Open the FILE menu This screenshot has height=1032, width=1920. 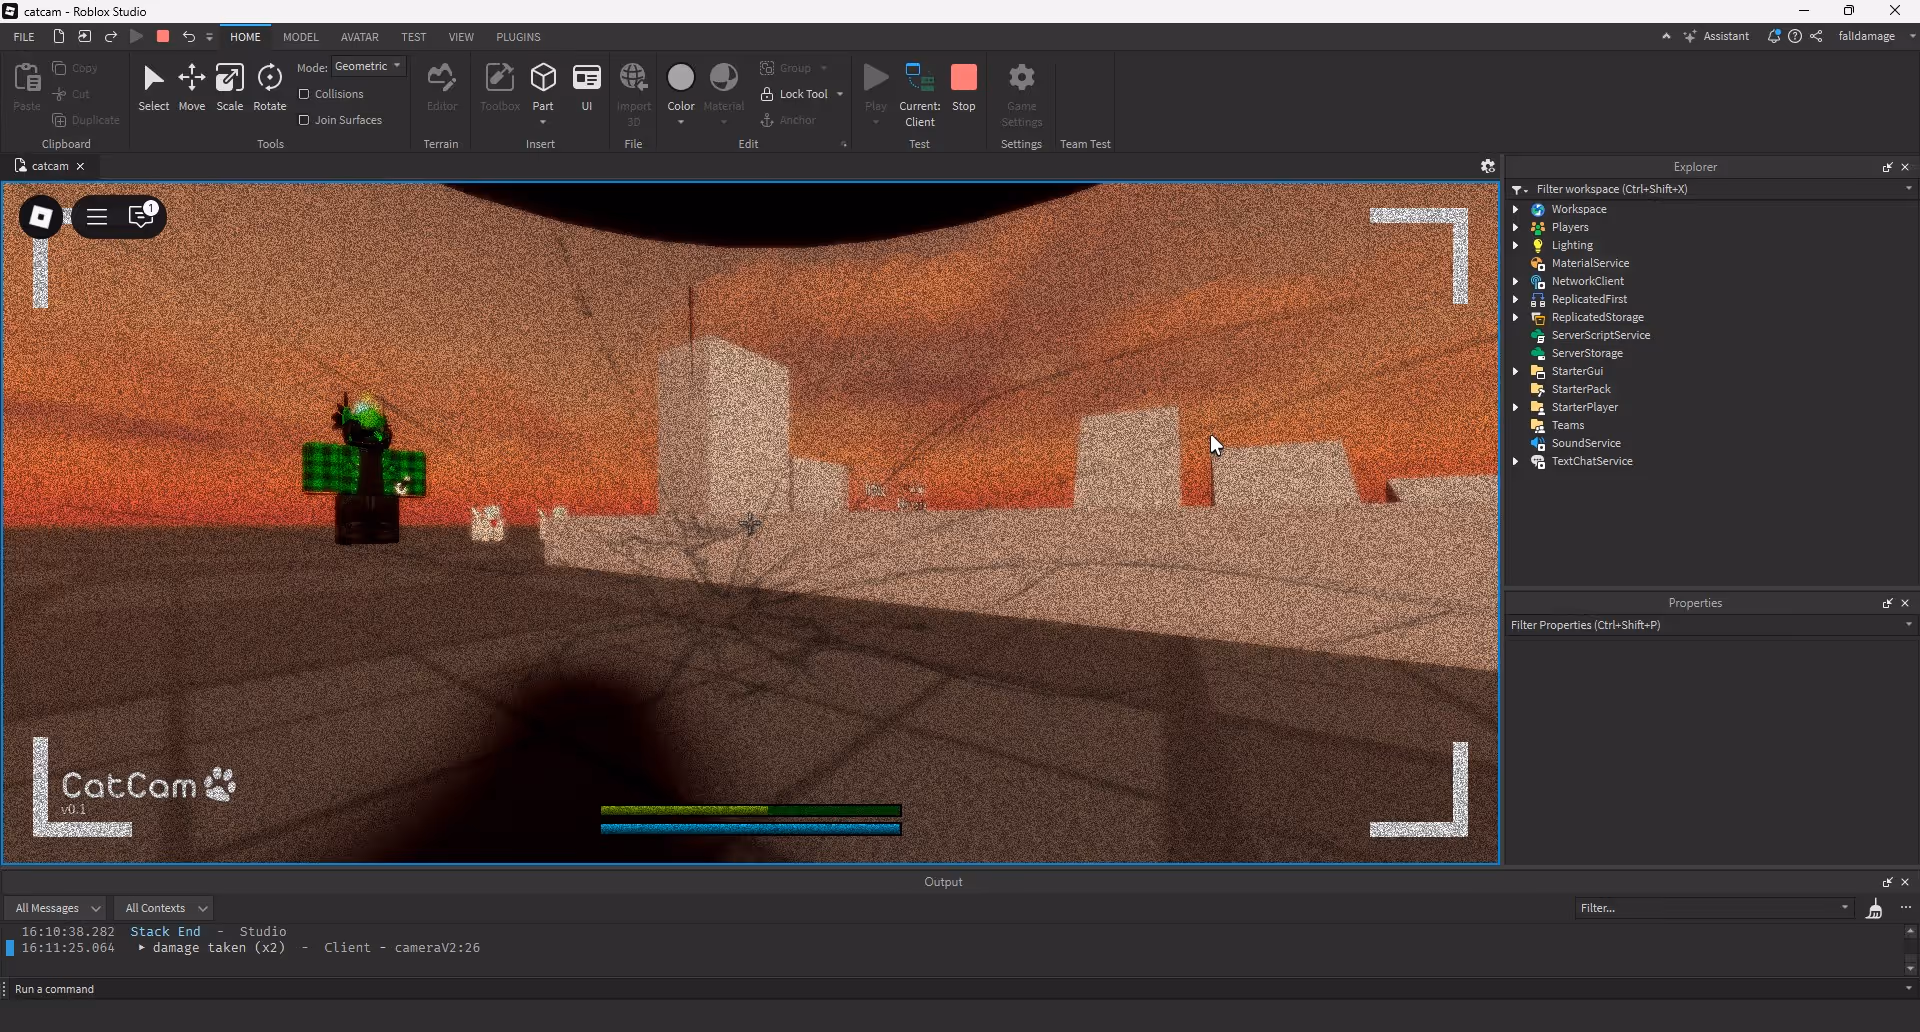[x=24, y=36]
